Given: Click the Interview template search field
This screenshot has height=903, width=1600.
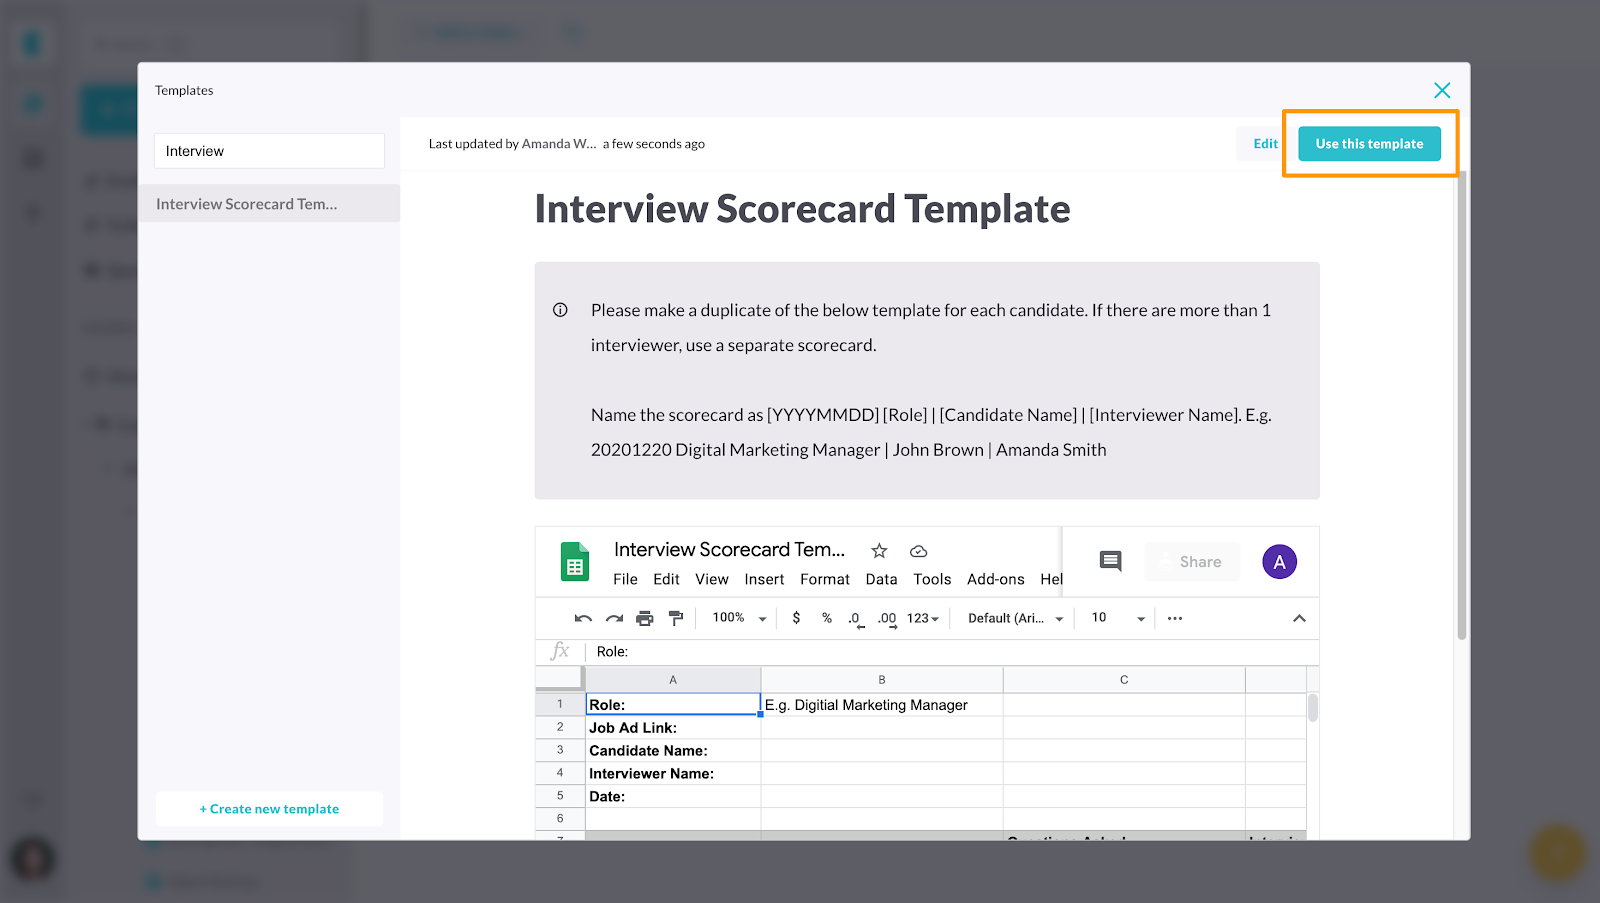Looking at the screenshot, I should (268, 150).
